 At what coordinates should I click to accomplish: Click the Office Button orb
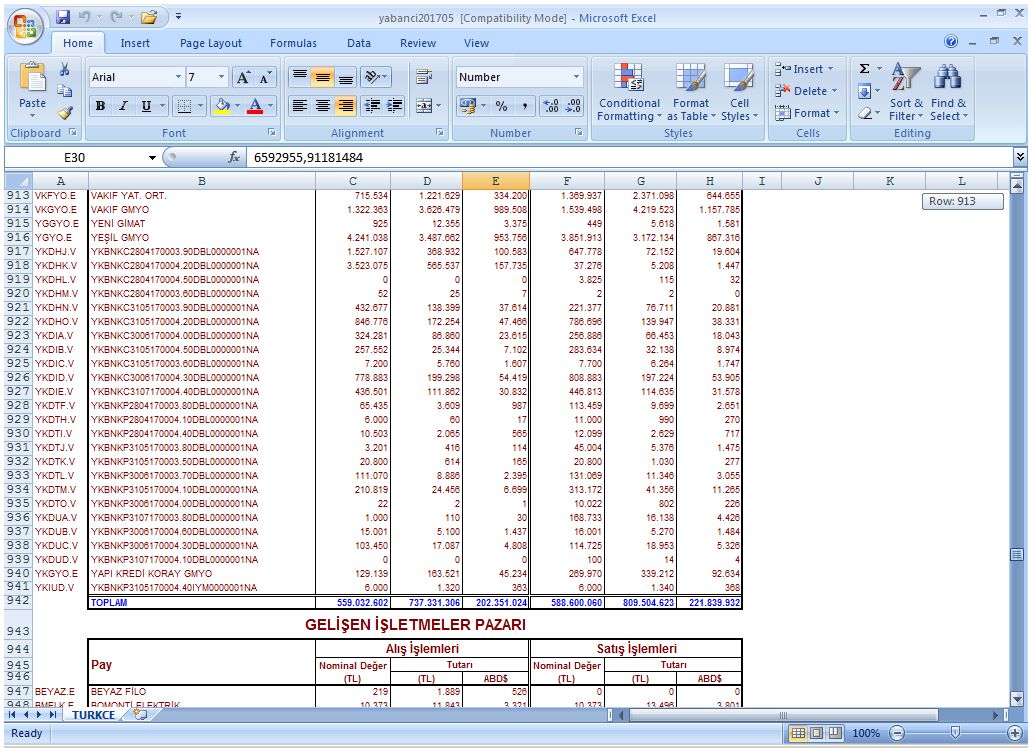coord(25,27)
